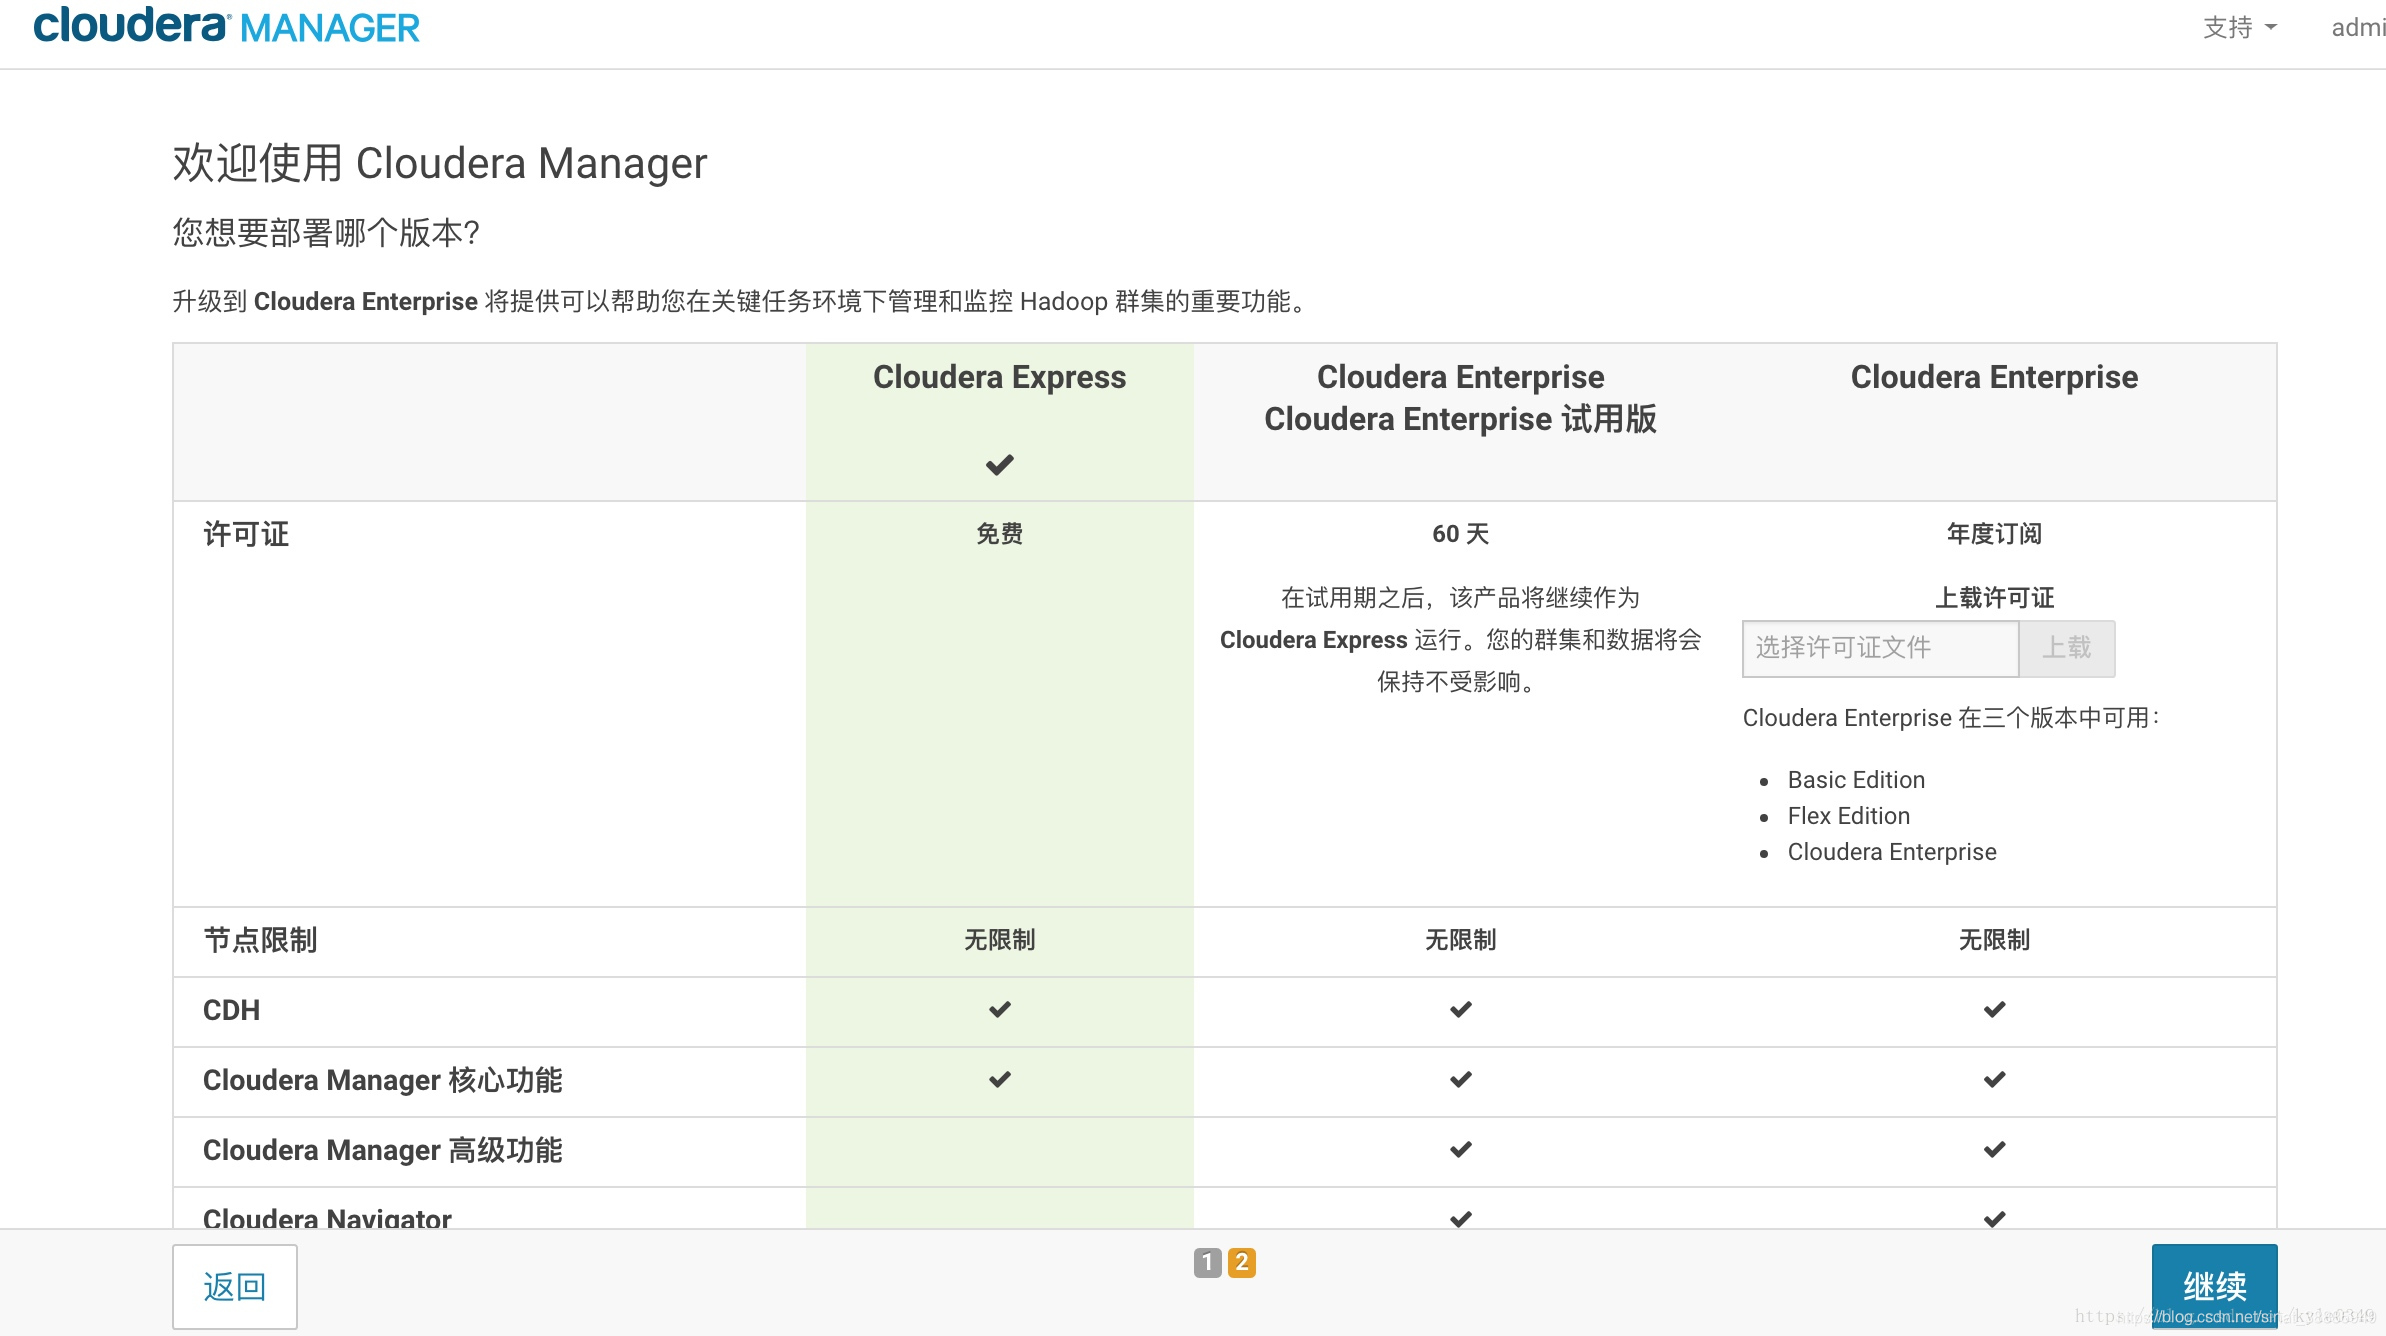Click the CDH checkmark in Express column
Screen dimensions: 2386x1336
(x=999, y=1010)
